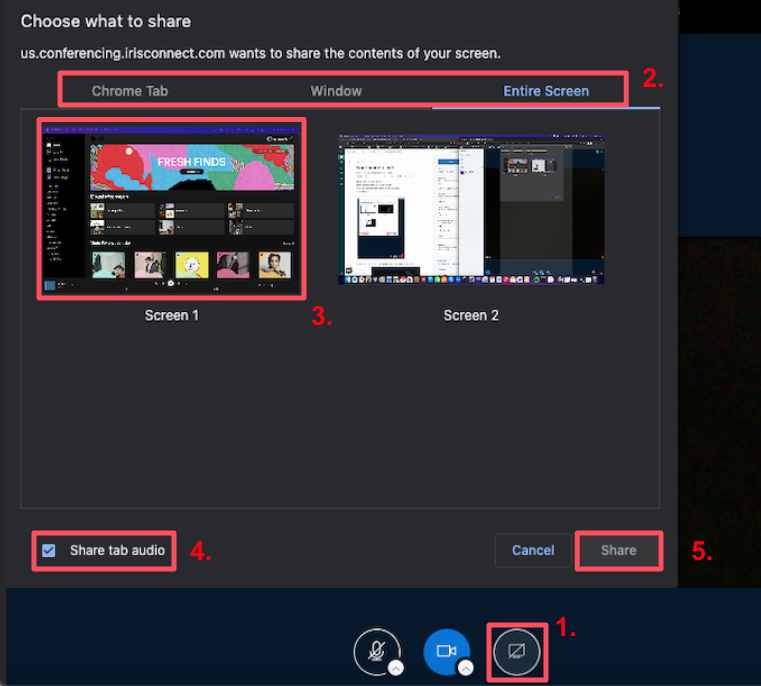Click the screen share icon
The height and width of the screenshot is (686, 761).
pos(516,652)
